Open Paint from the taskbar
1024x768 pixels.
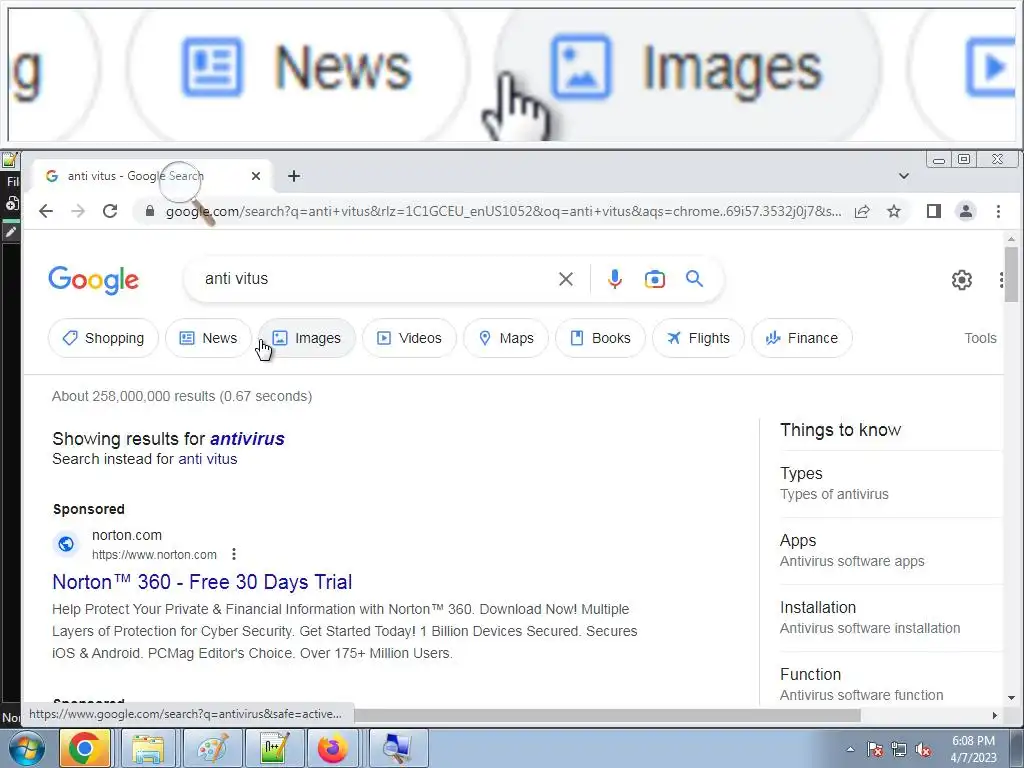click(212, 748)
